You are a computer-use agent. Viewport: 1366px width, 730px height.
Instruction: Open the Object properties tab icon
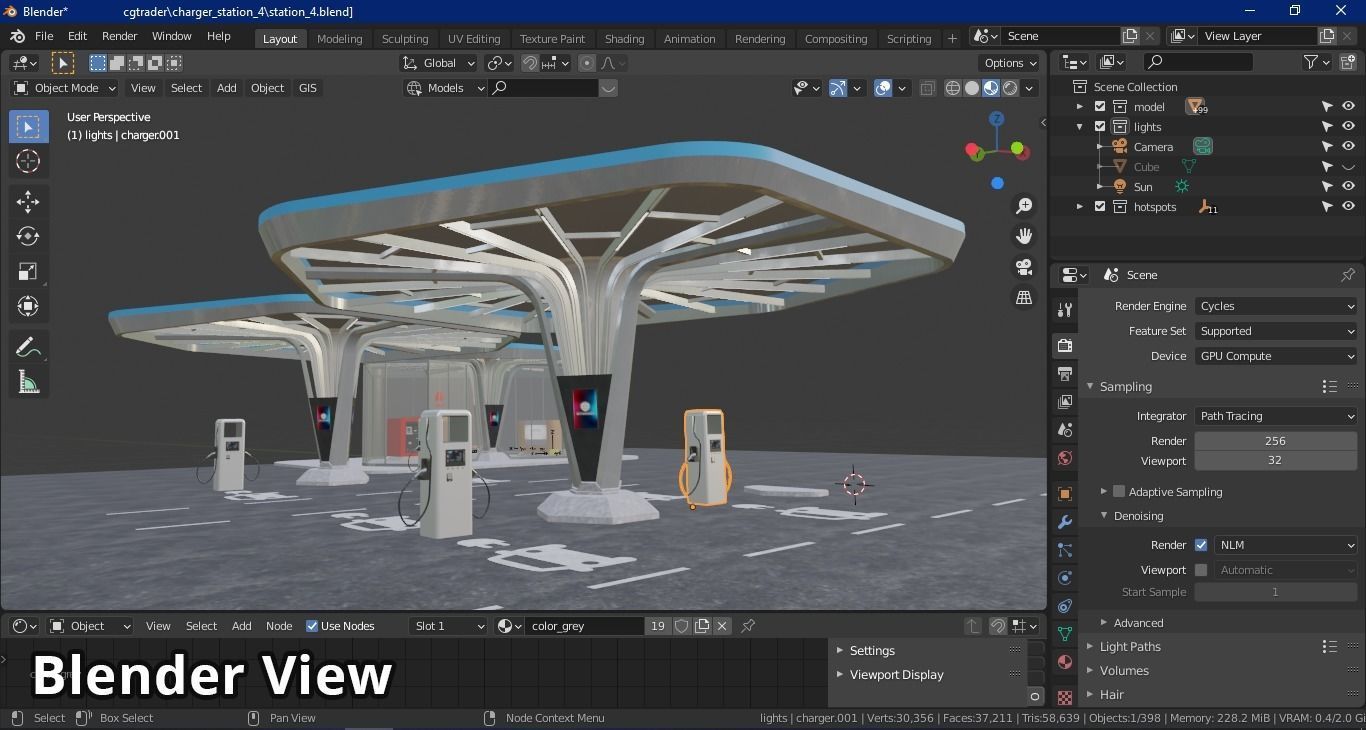[1065, 494]
